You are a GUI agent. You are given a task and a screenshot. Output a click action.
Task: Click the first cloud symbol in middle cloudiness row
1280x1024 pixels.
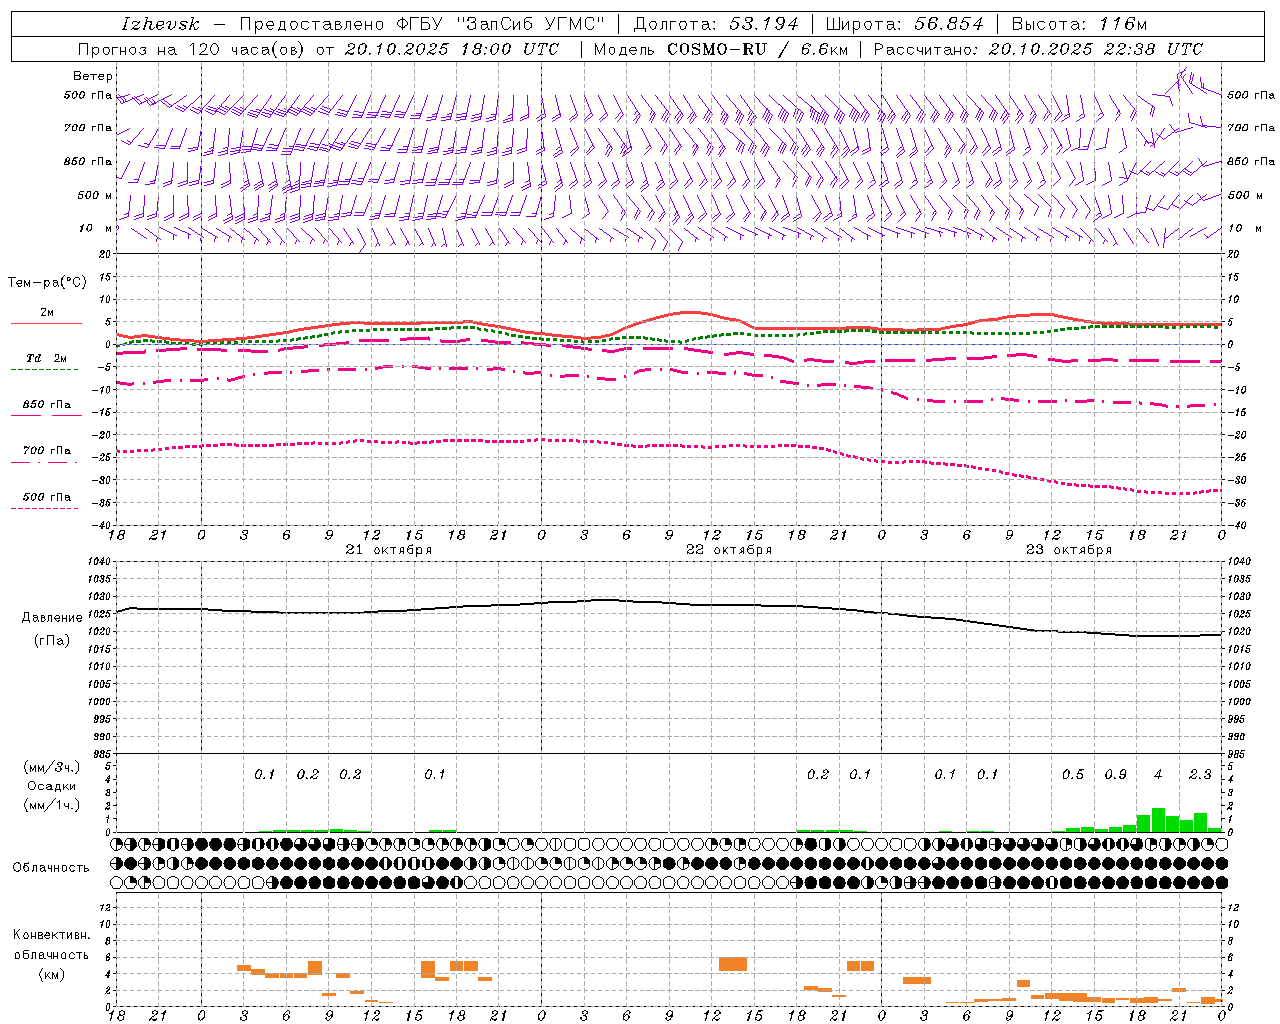point(116,863)
